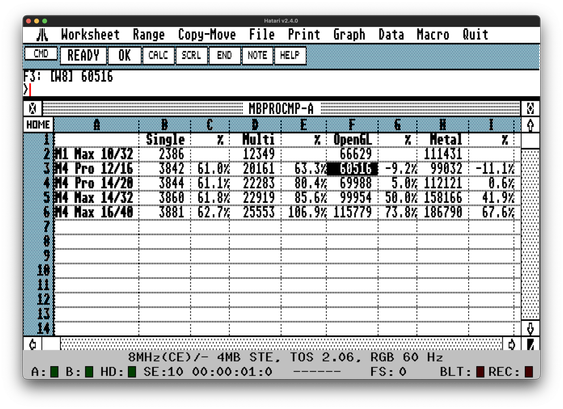Click the HOME button in grid corner
The height and width of the screenshot is (409, 563).
tap(38, 125)
